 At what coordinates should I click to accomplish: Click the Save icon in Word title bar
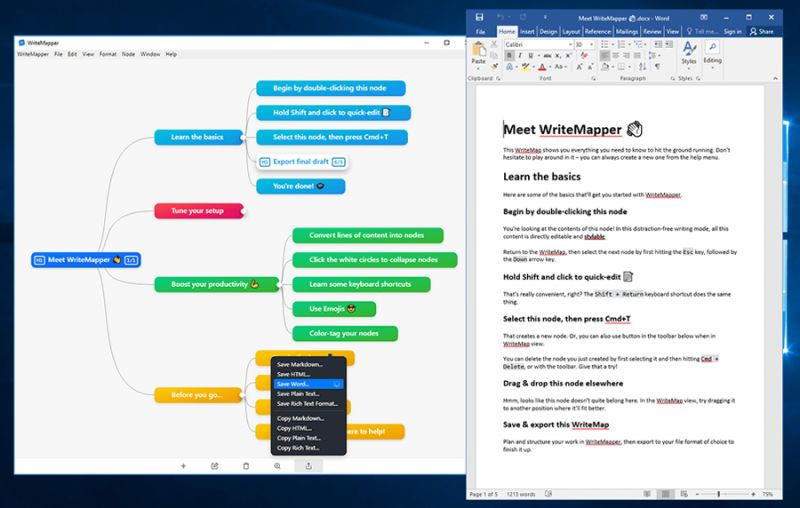click(479, 17)
